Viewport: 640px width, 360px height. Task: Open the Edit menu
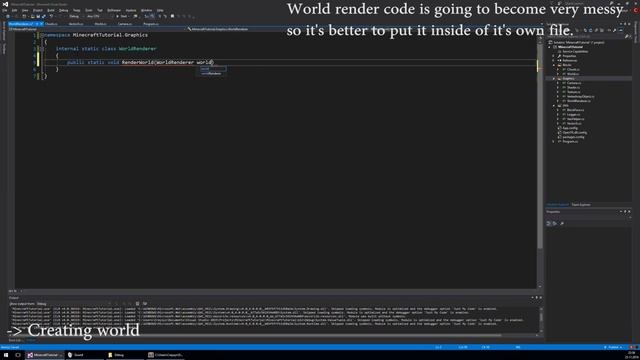click(x=14, y=10)
